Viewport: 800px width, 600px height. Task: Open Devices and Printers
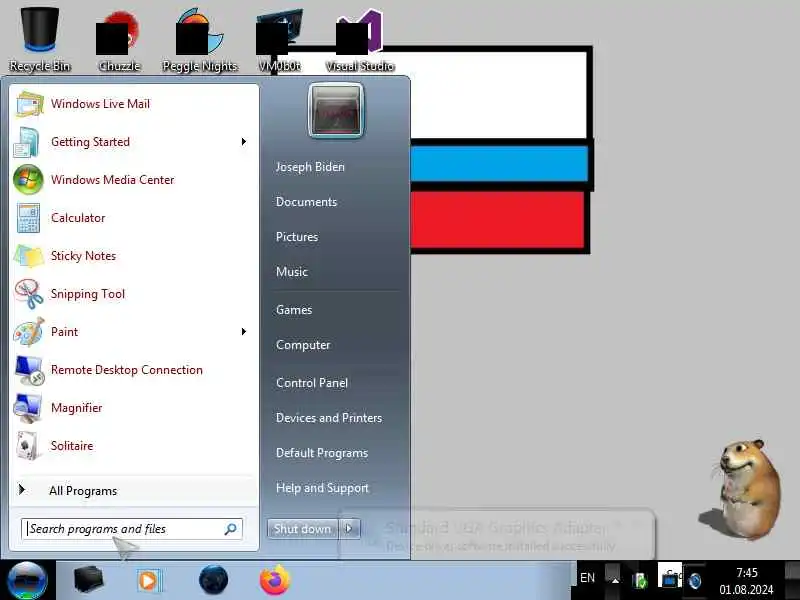[x=329, y=418]
